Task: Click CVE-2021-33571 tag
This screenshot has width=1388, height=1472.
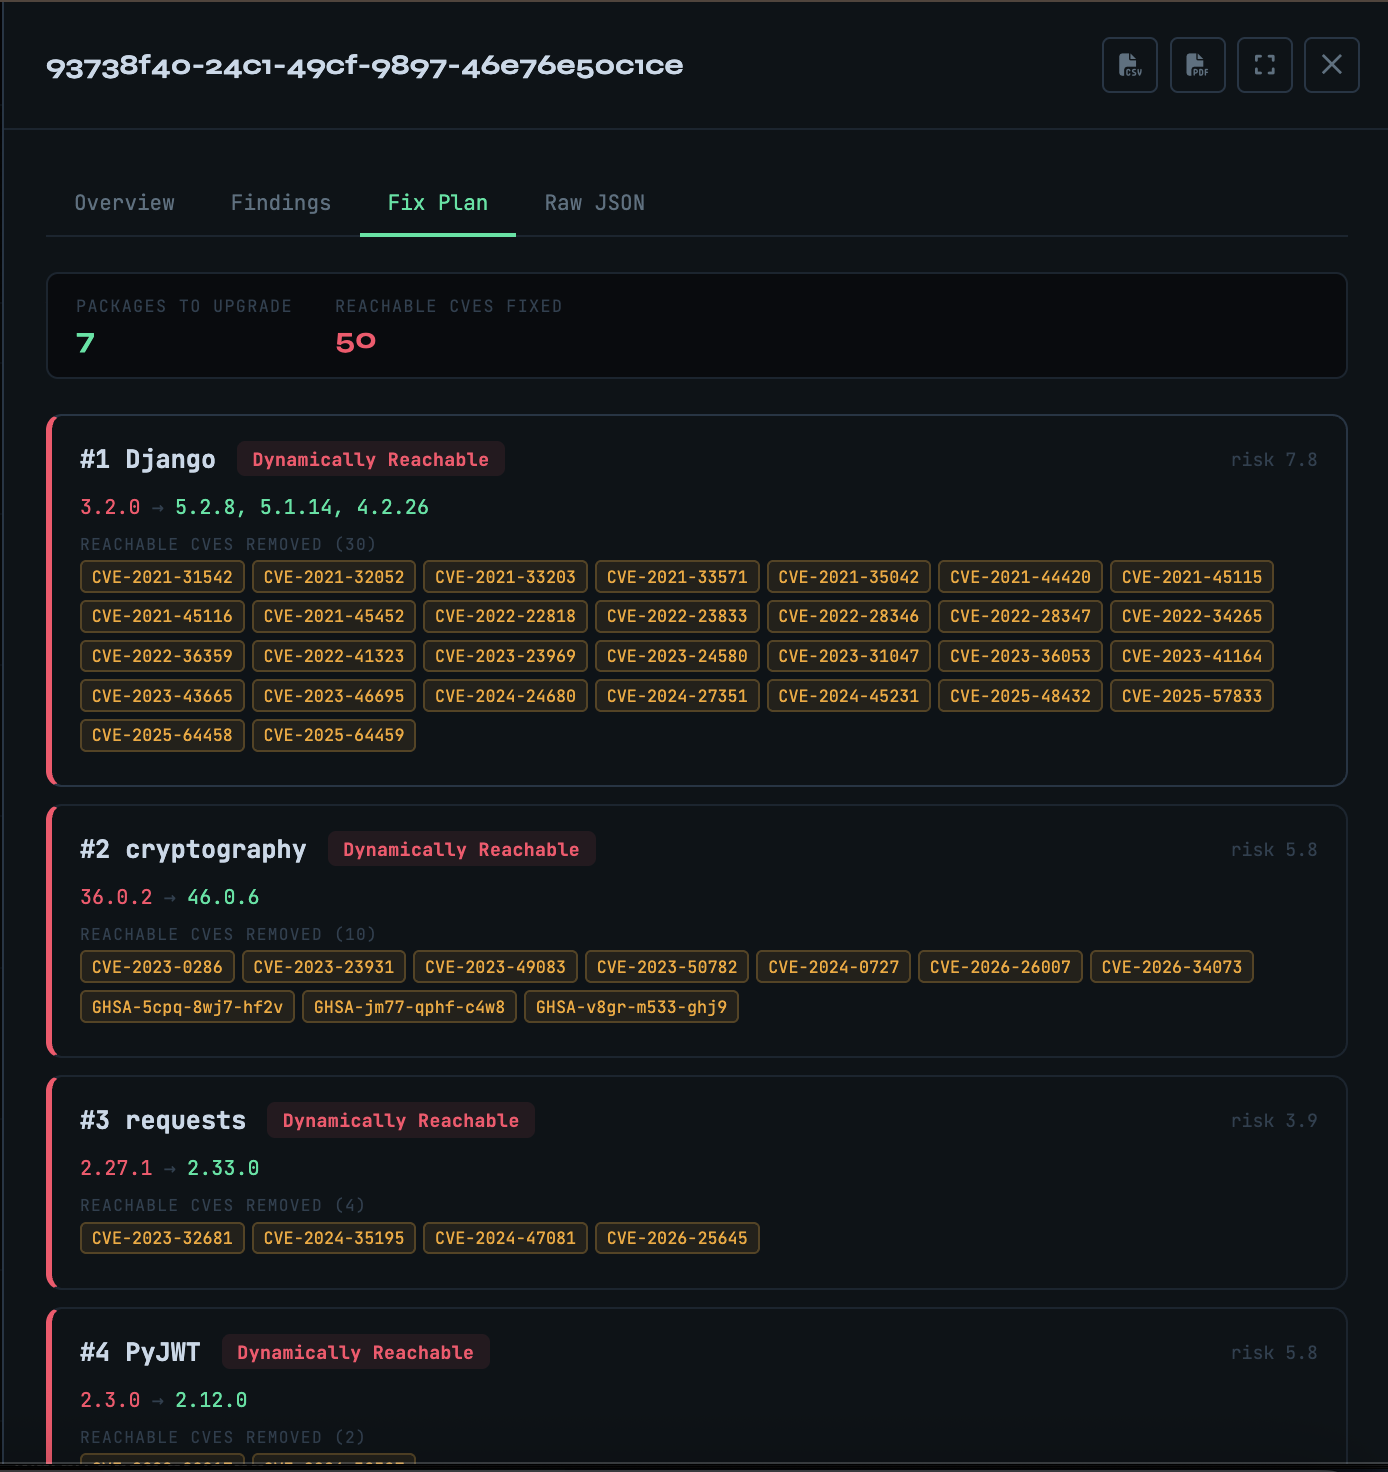Action: (x=677, y=577)
